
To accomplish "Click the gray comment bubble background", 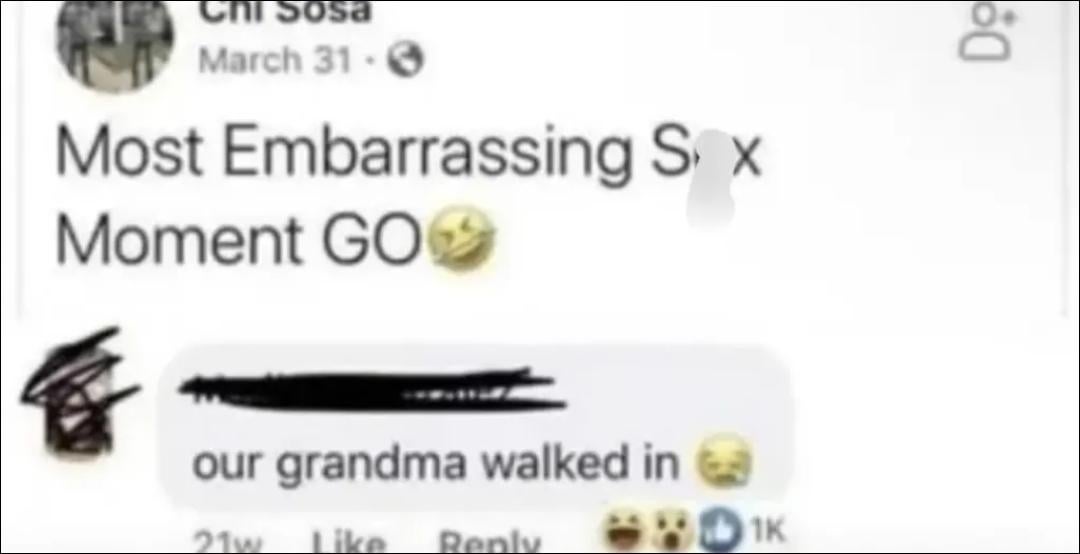I will 475,427.
